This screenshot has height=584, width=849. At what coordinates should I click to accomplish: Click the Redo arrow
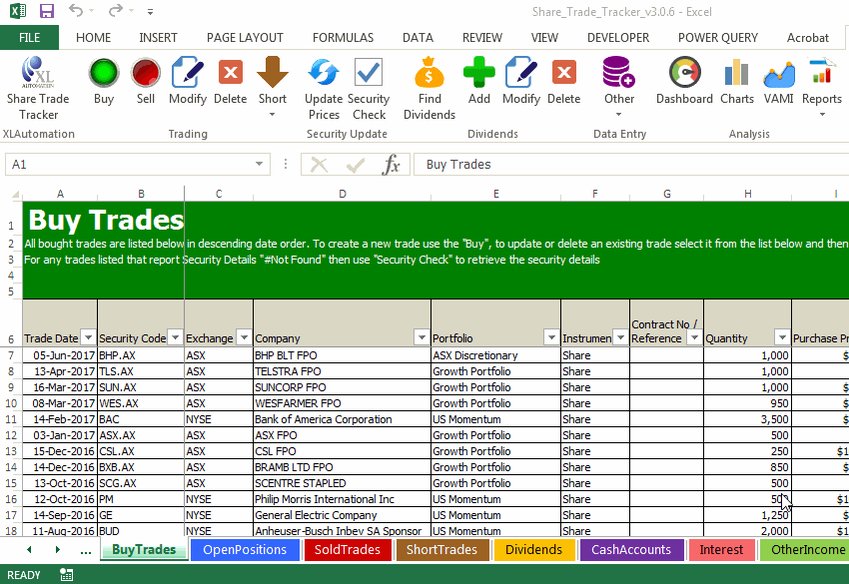click(x=115, y=11)
